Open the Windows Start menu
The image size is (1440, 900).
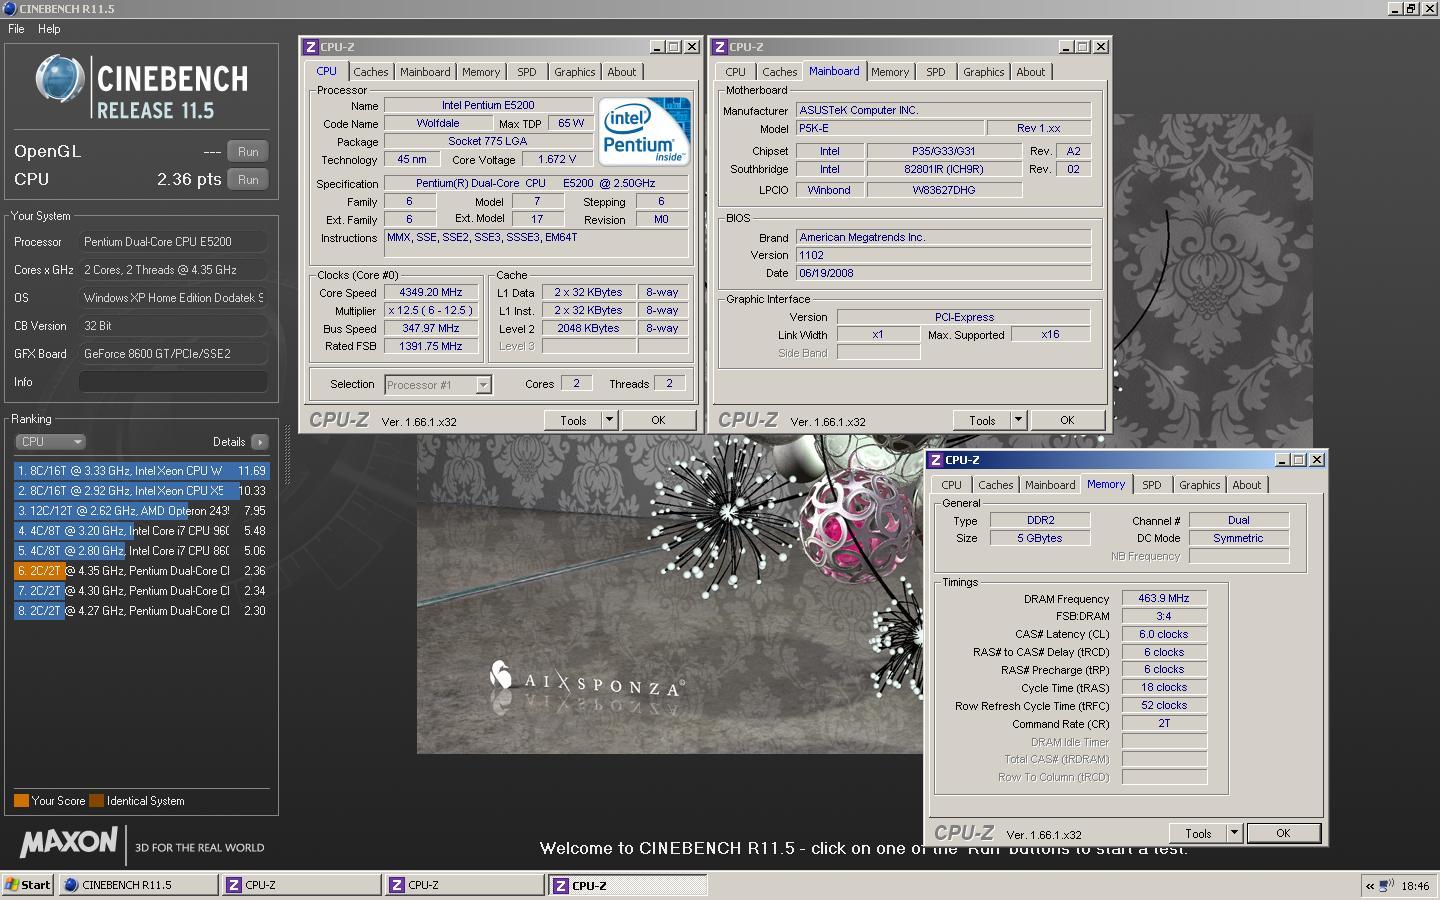point(28,885)
